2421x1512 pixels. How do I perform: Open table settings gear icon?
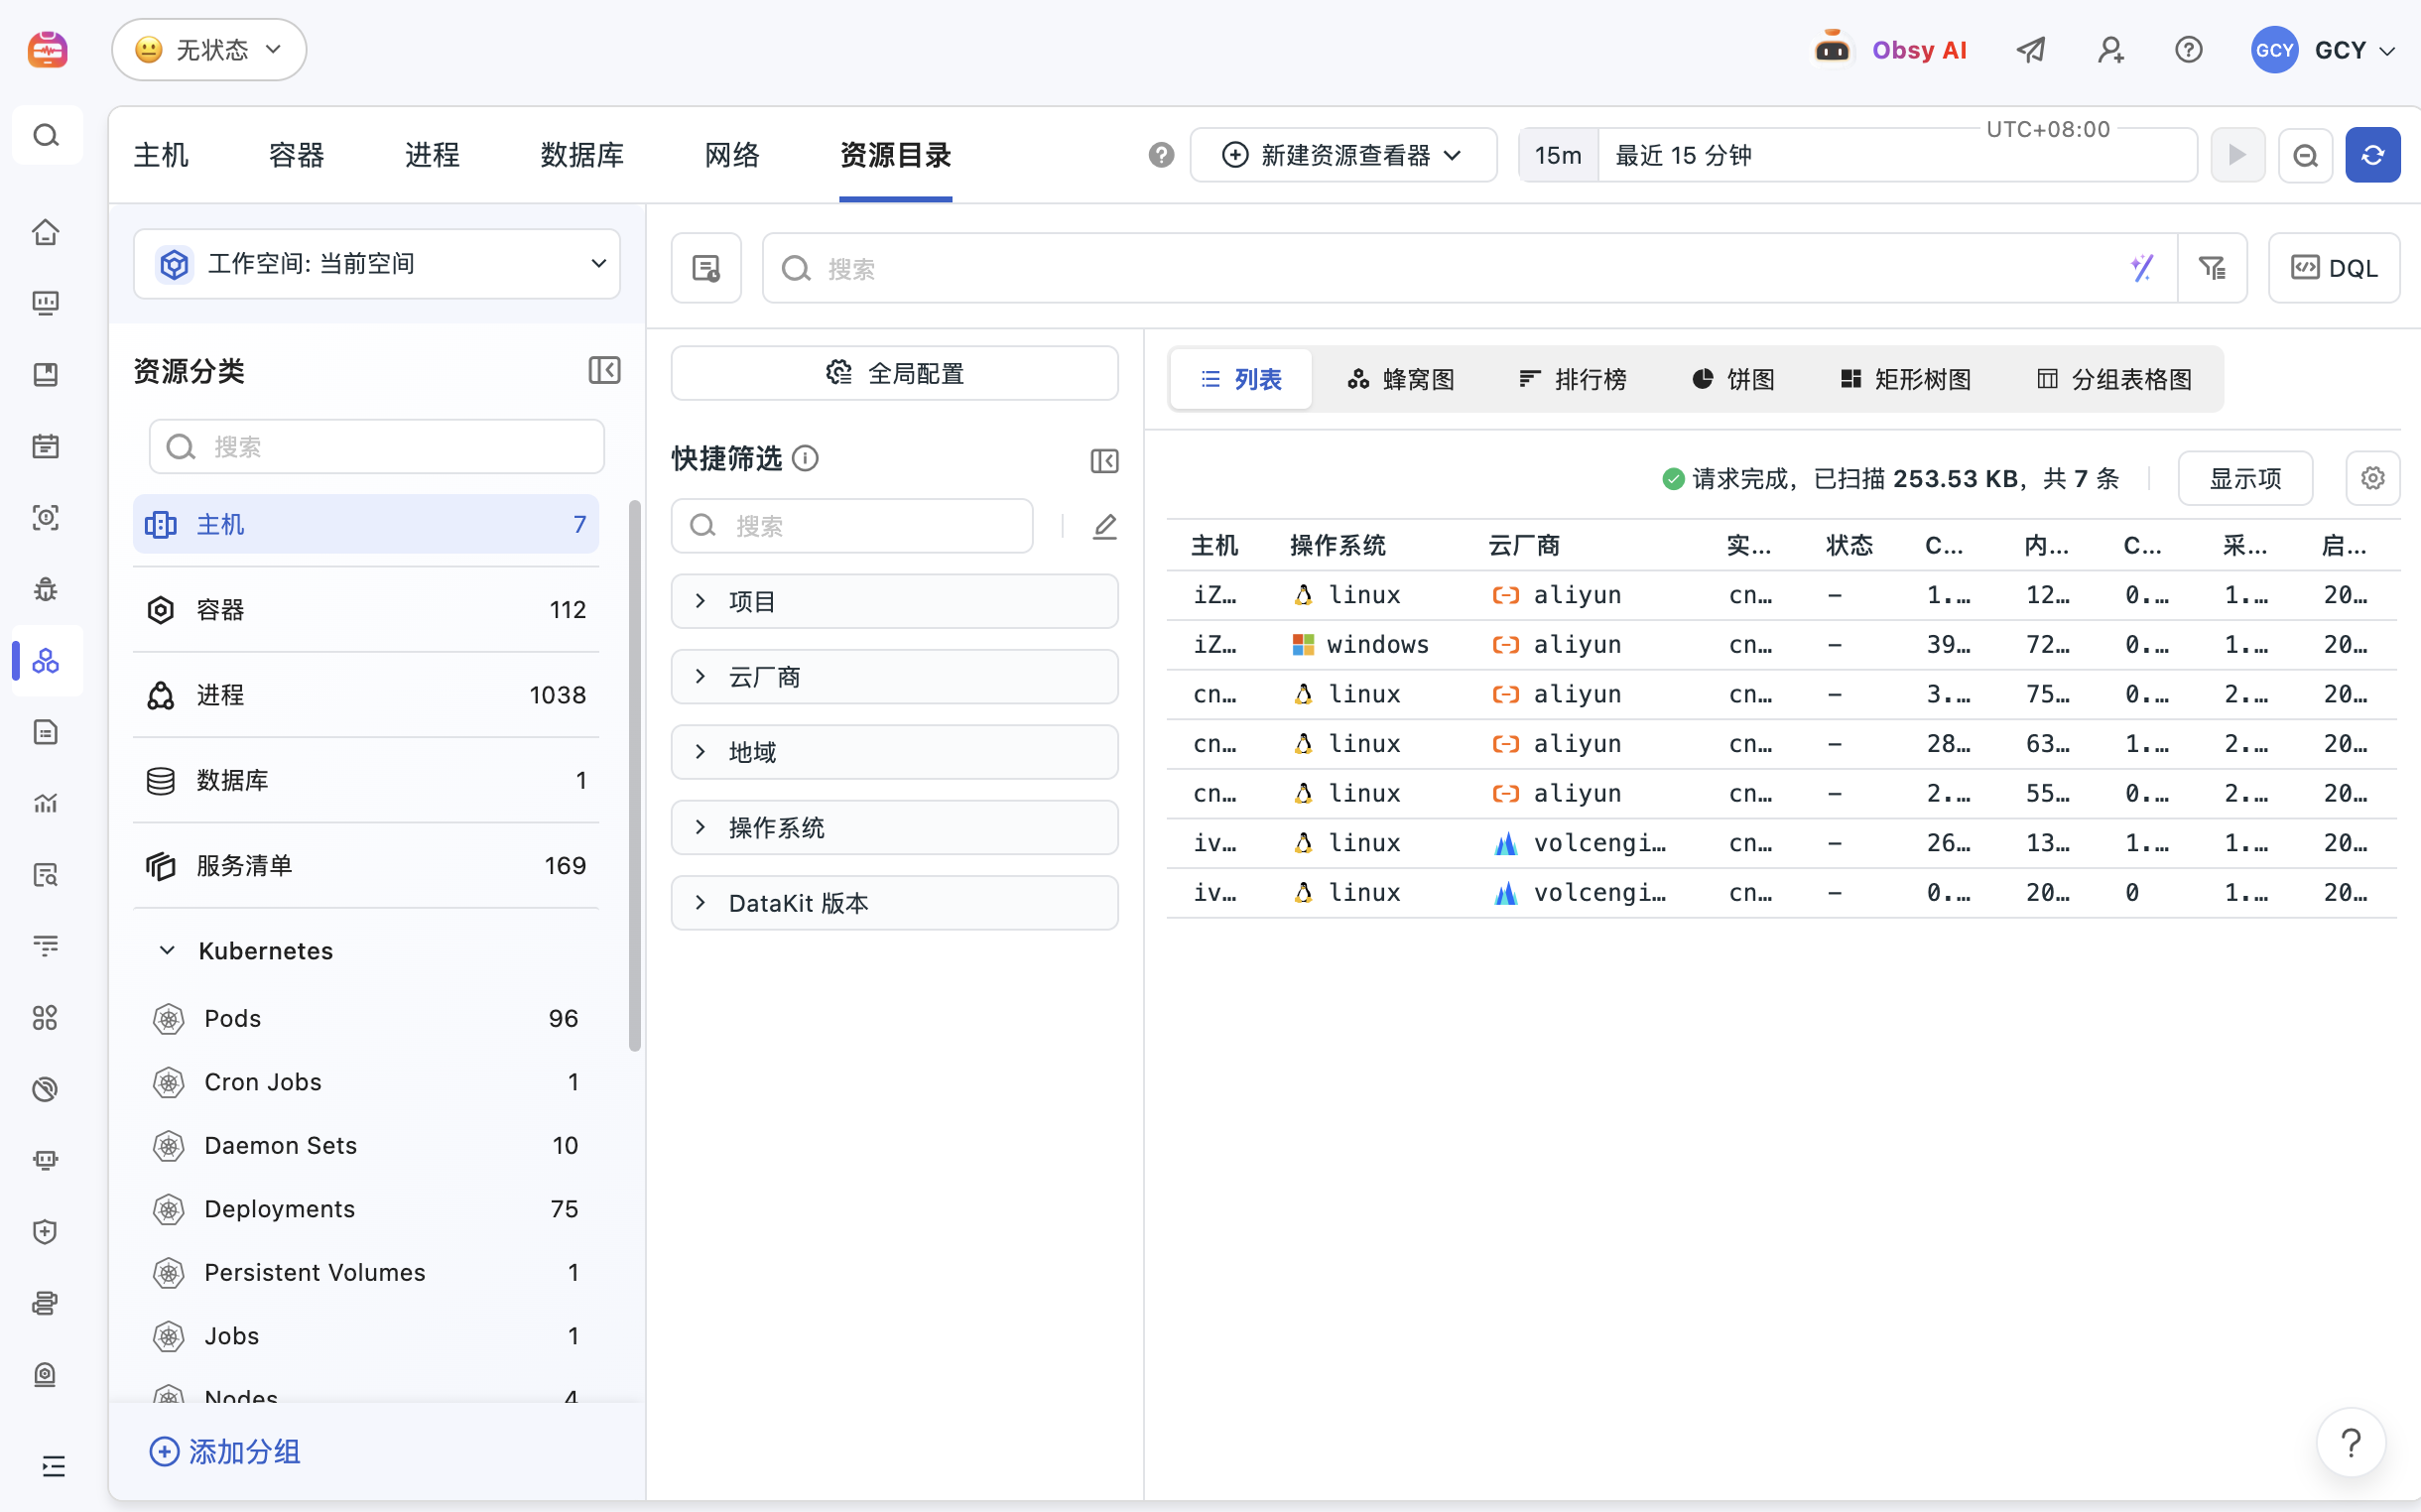[x=2372, y=478]
